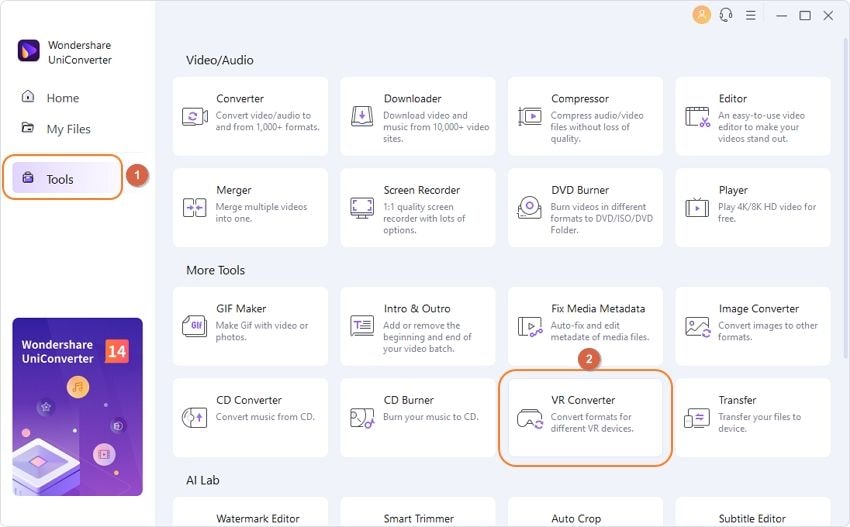Click the DVD Burner disc icon

[529, 208]
